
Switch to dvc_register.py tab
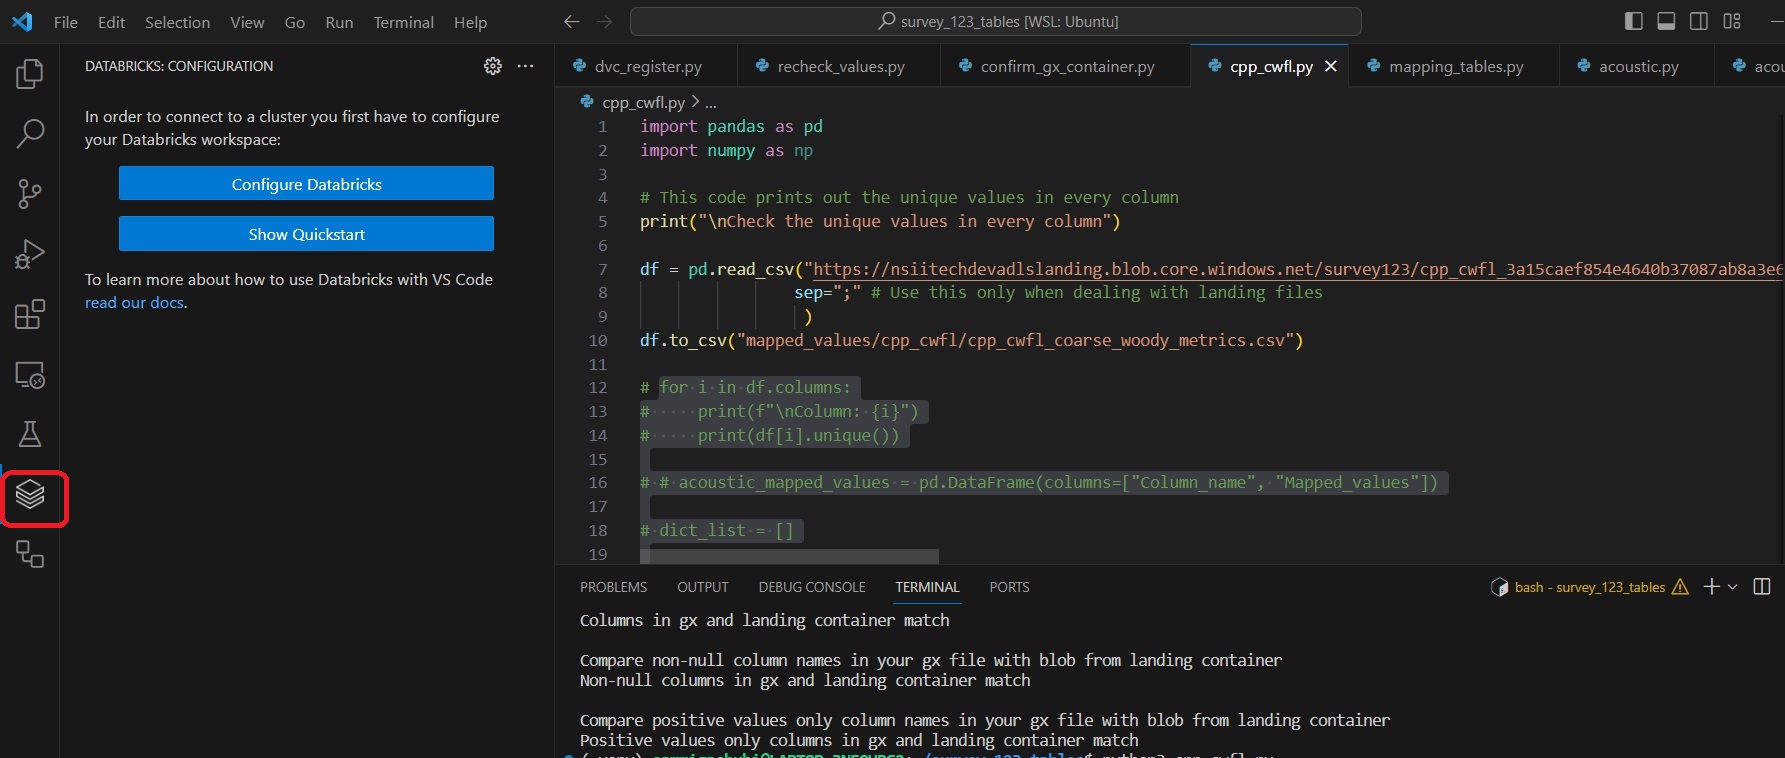click(647, 66)
